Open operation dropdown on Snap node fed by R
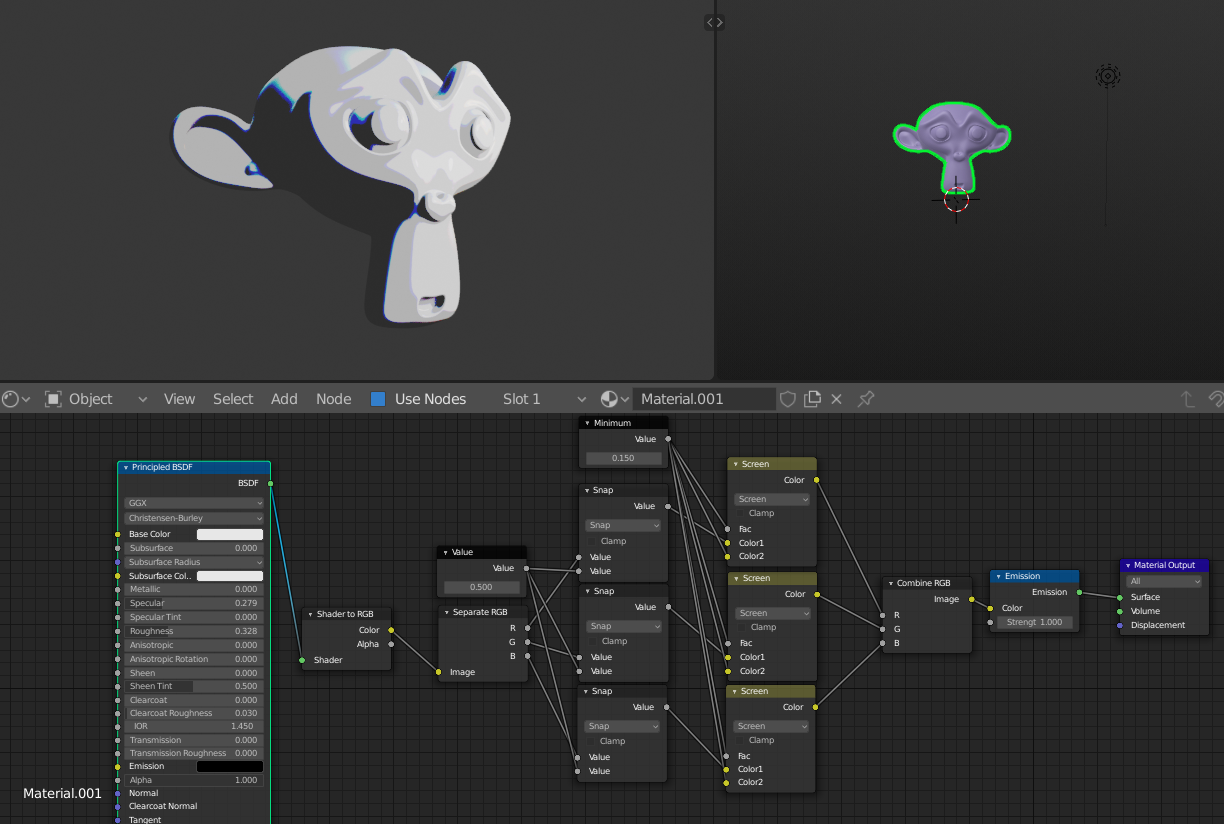This screenshot has width=1224, height=824. pos(623,525)
